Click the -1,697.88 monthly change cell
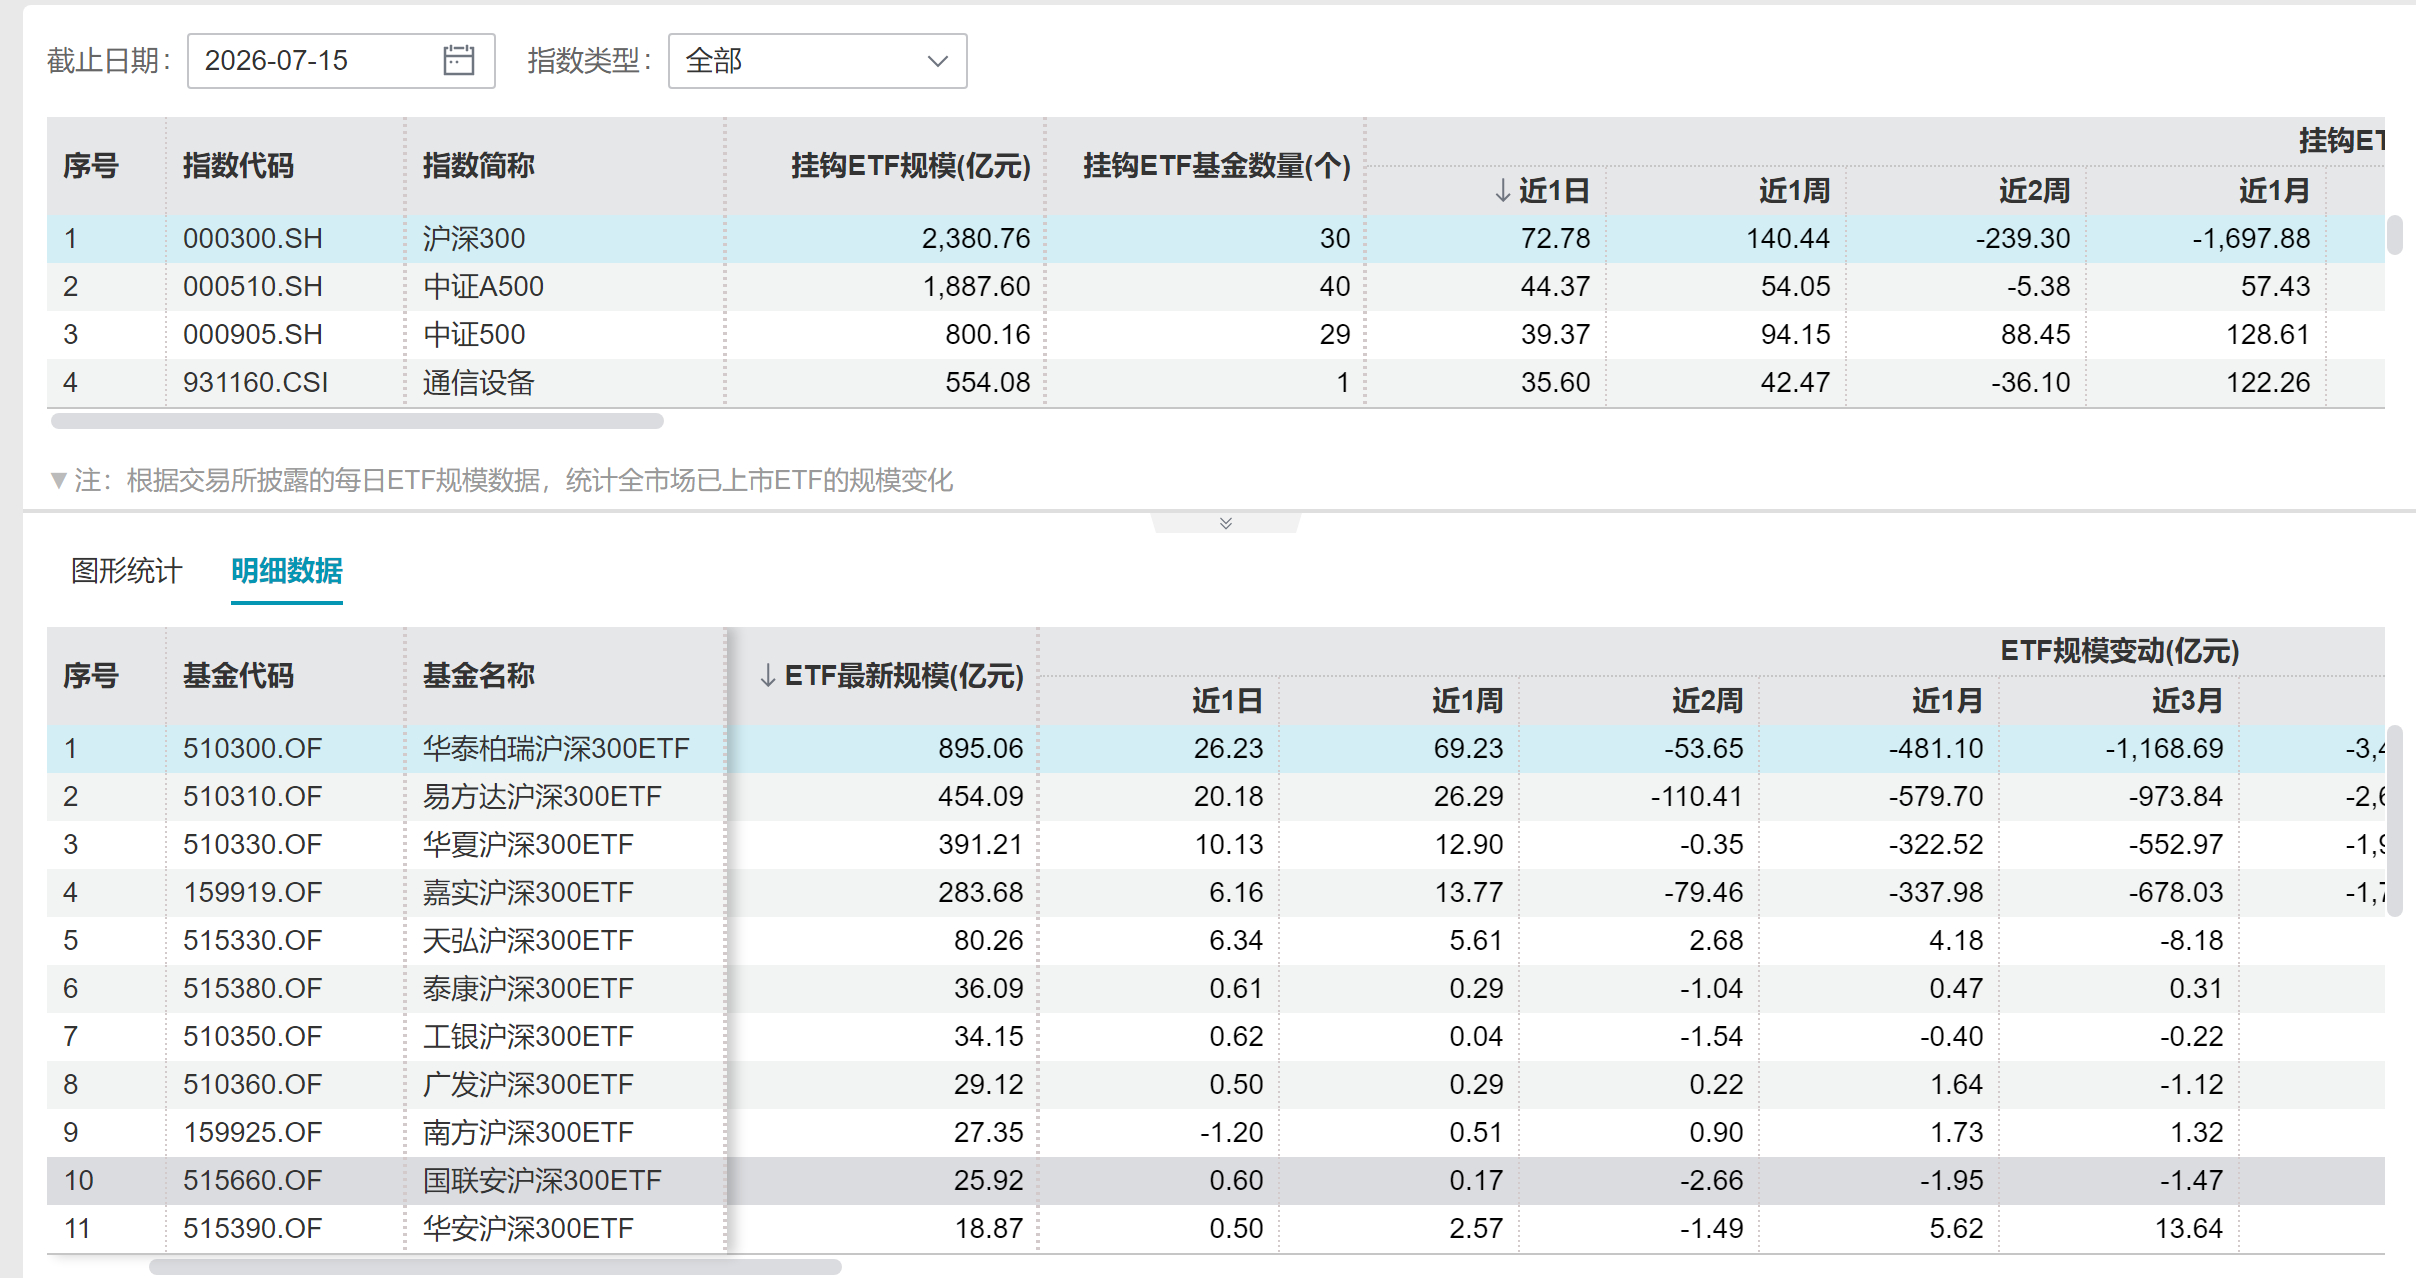The image size is (2416, 1278). (x=2251, y=238)
